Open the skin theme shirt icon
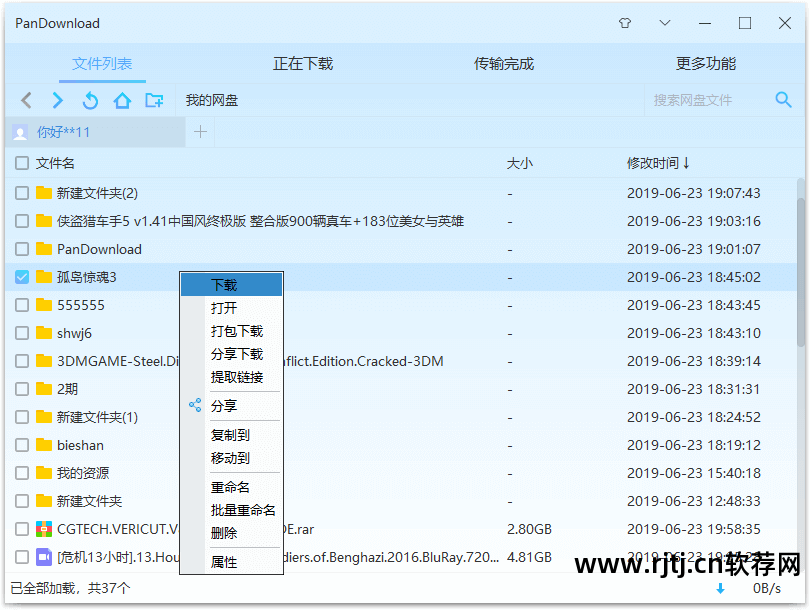This screenshot has width=810, height=610. pos(626,23)
